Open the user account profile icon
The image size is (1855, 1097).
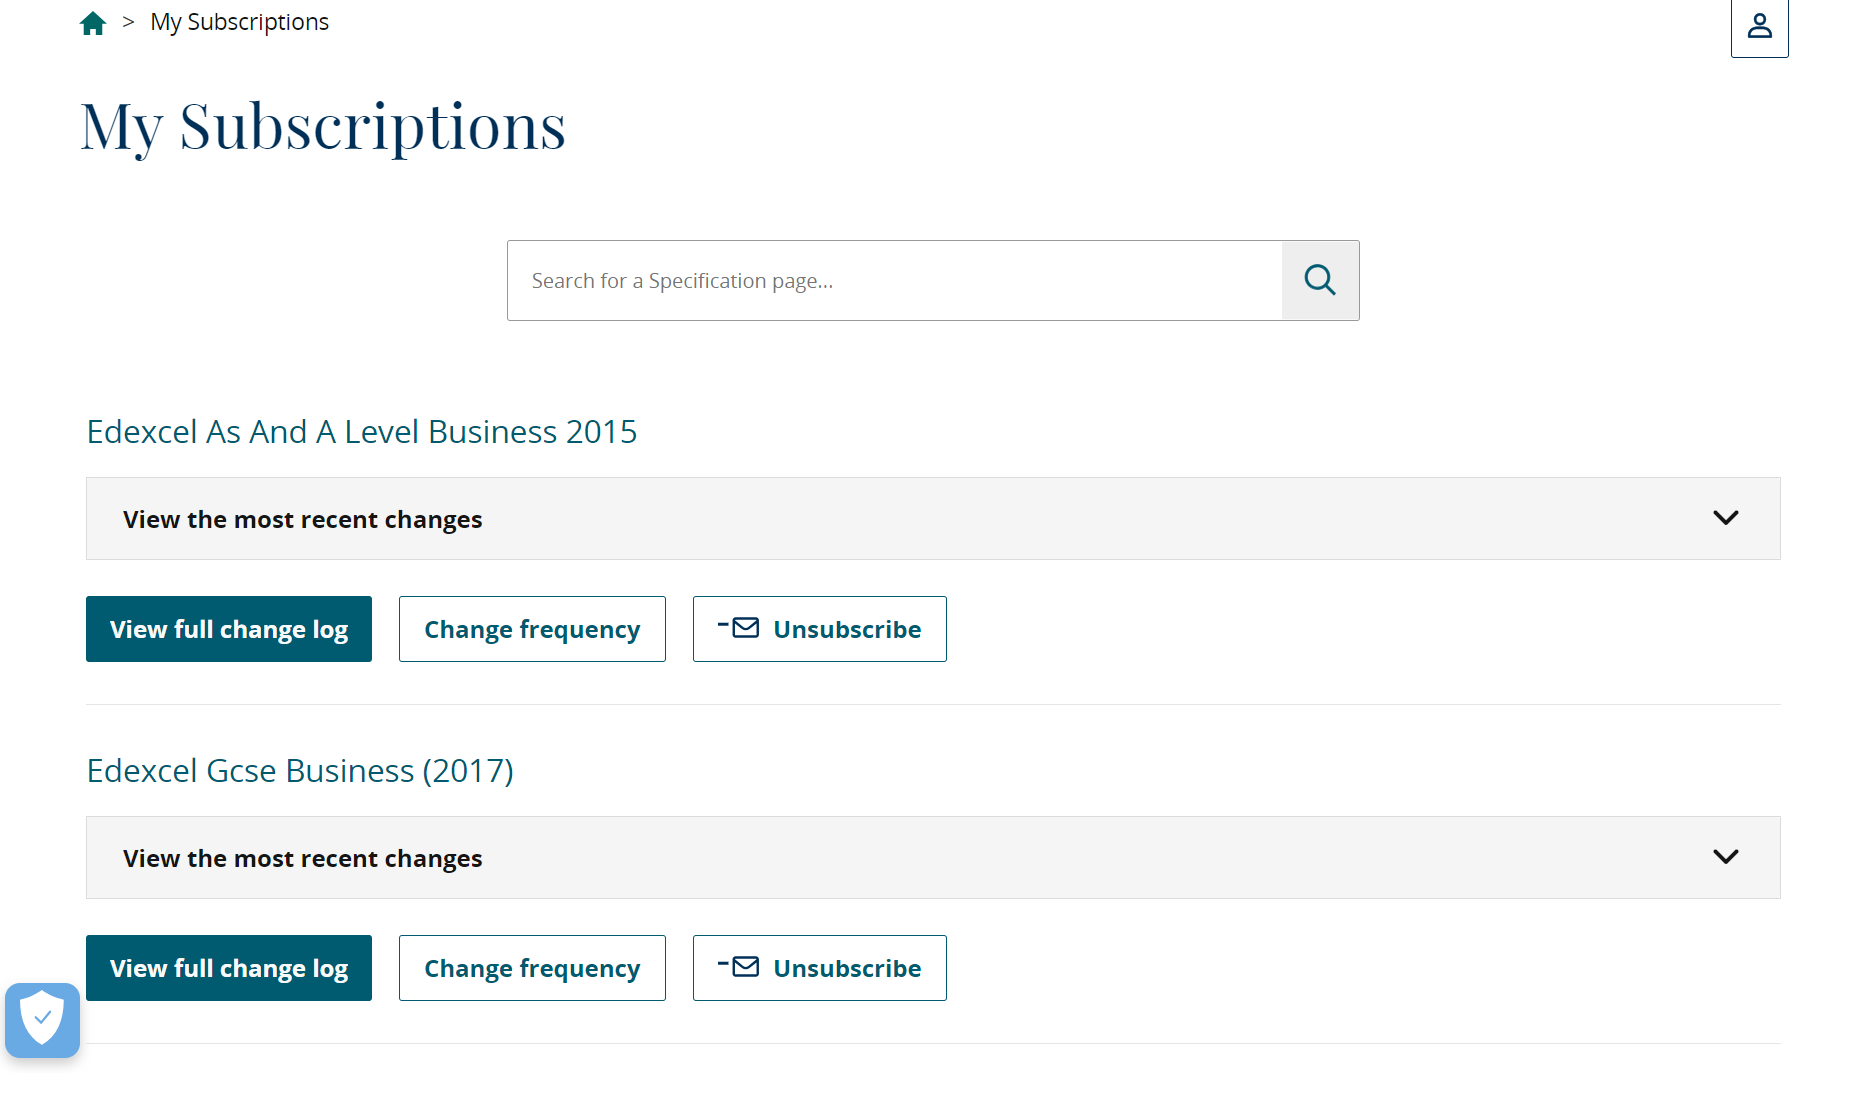click(1759, 26)
